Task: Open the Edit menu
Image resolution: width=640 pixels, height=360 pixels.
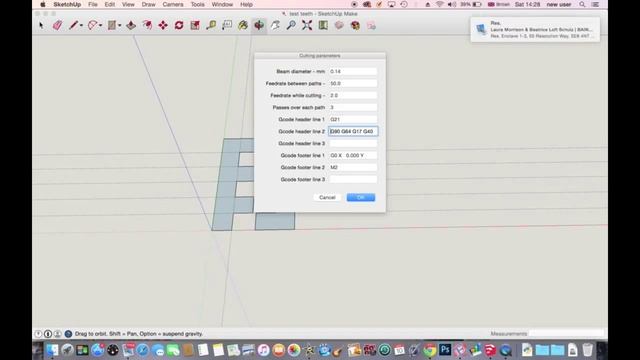Action: click(x=109, y=4)
